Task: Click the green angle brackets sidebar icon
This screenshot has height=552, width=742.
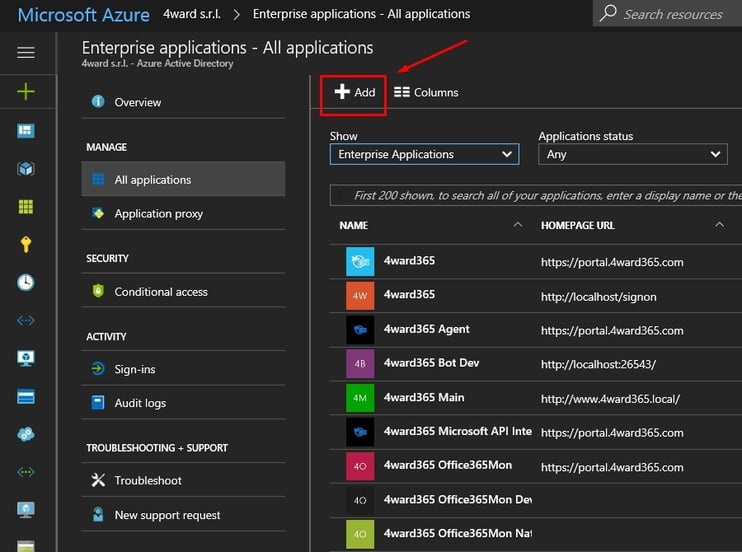Action: click(26, 472)
